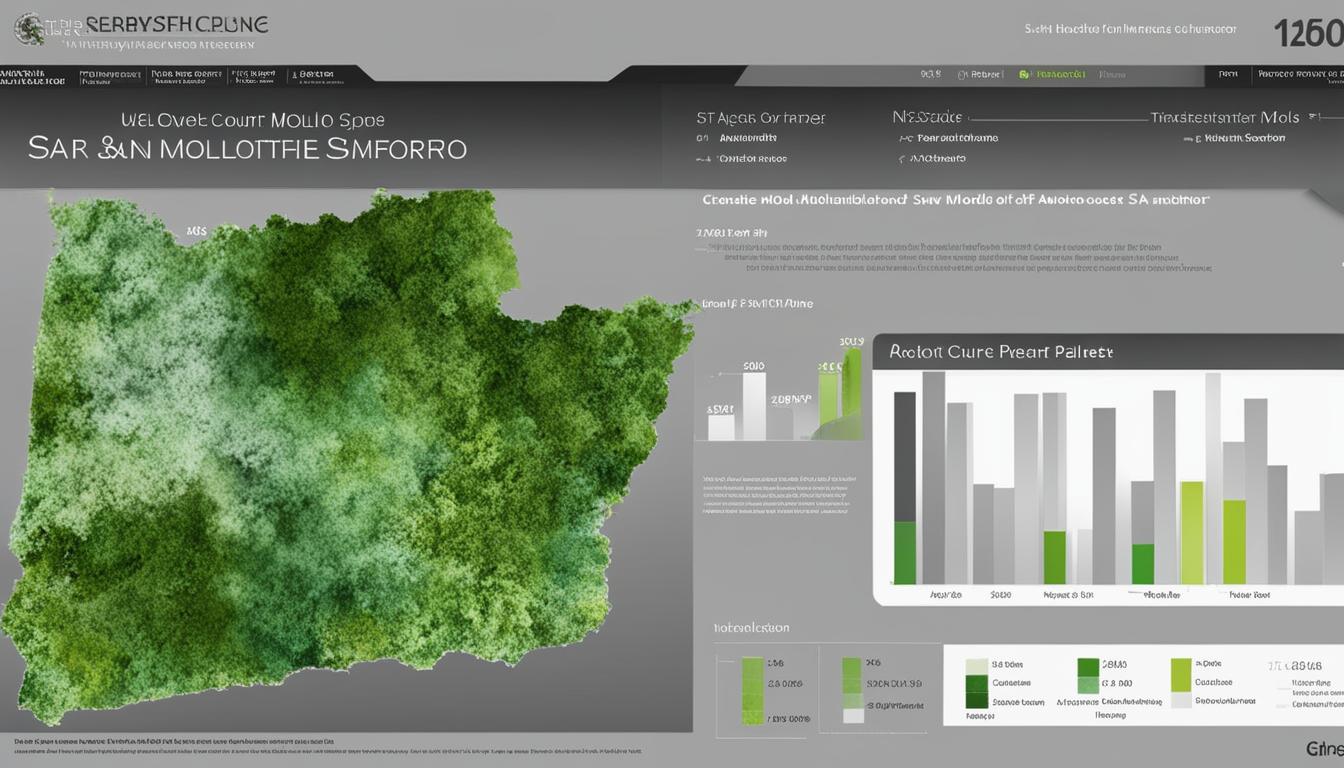1344x768 pixels.
Task: Click the 'ST Ajaob Or famer' heading
Action: click(761, 118)
